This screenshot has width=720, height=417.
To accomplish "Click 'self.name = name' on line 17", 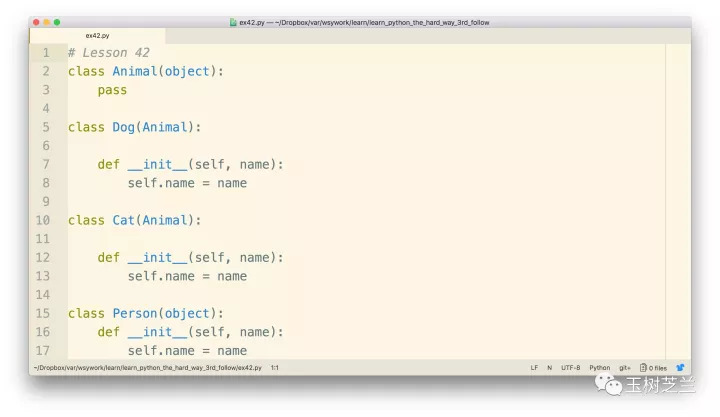I will click(187, 351).
